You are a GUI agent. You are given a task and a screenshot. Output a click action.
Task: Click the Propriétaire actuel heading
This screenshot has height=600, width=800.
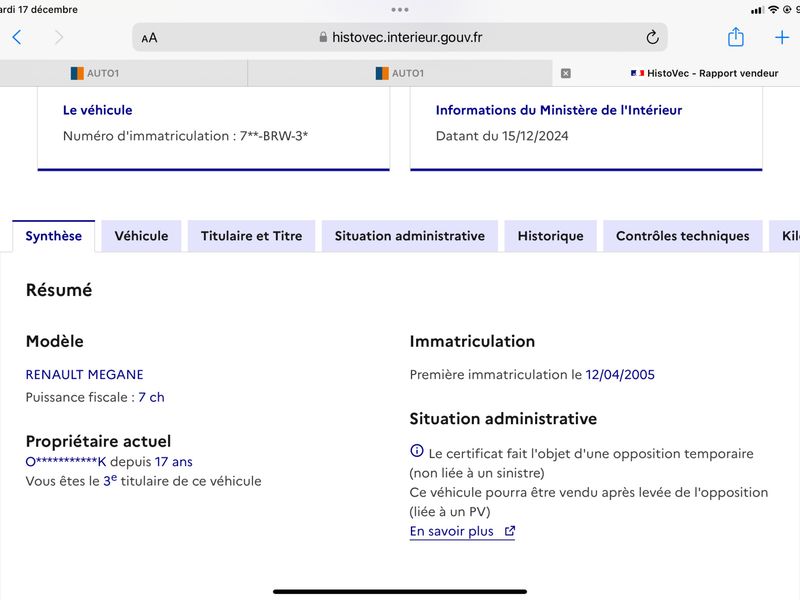(98, 441)
